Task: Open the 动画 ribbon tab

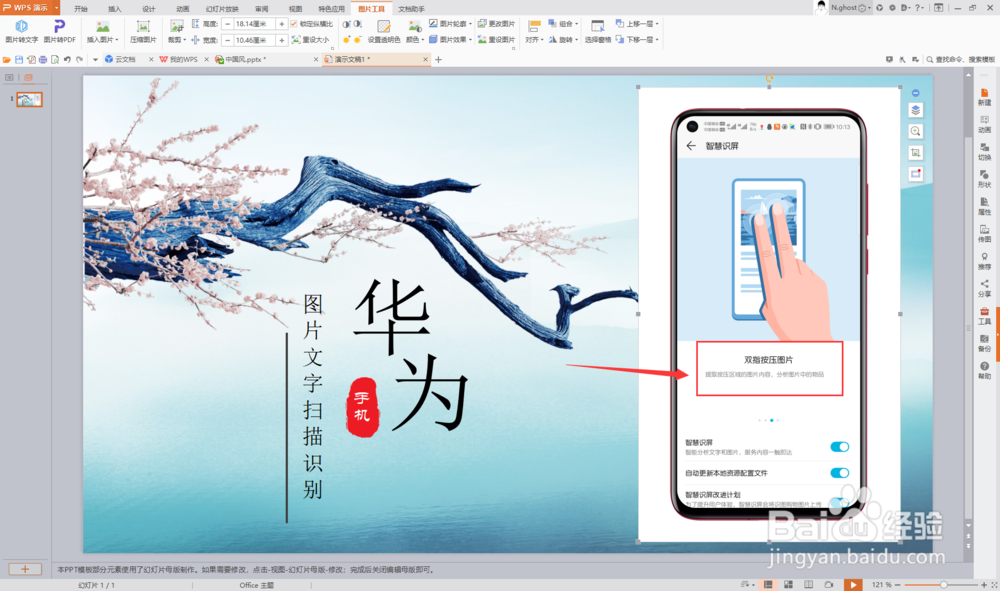Action: [182, 9]
